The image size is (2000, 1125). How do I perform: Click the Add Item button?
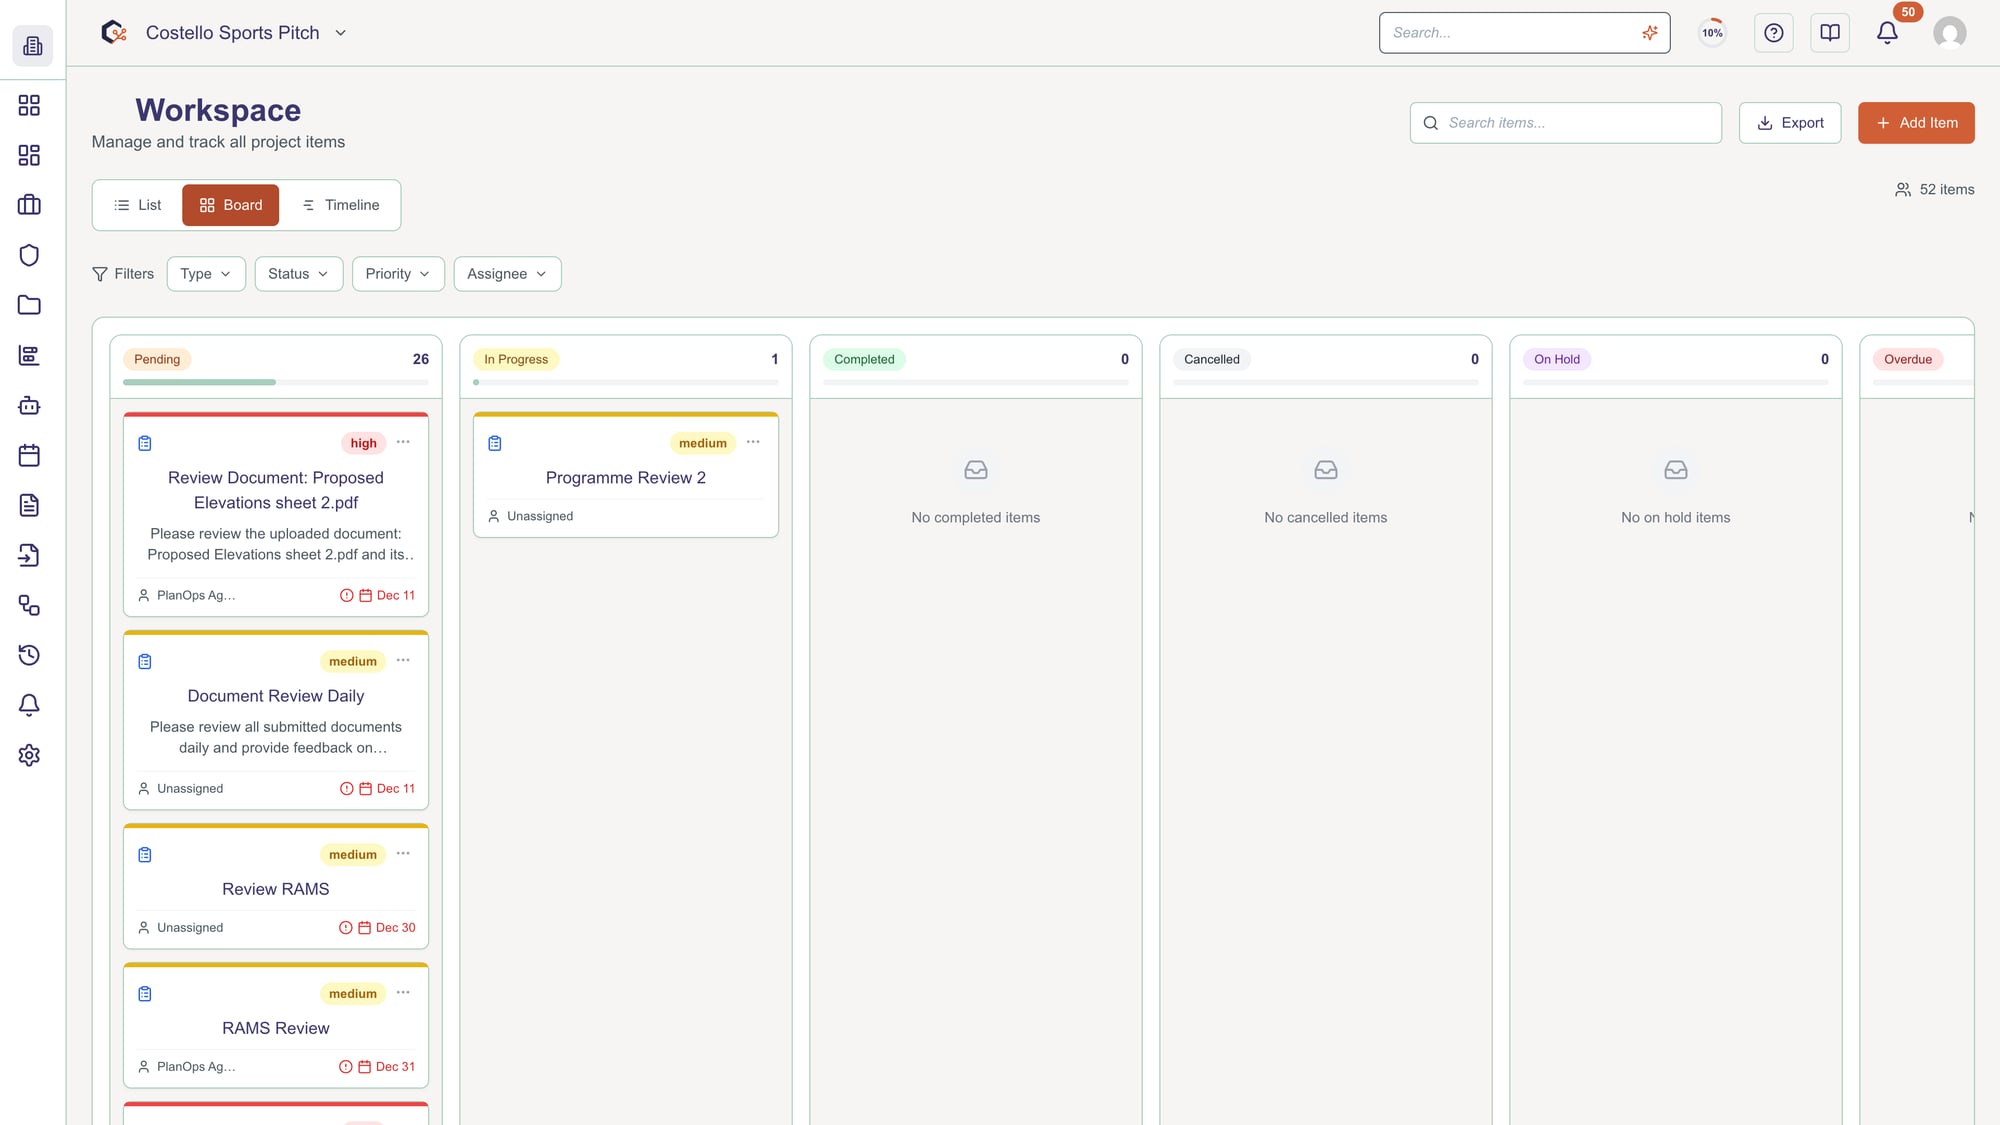pos(1915,123)
